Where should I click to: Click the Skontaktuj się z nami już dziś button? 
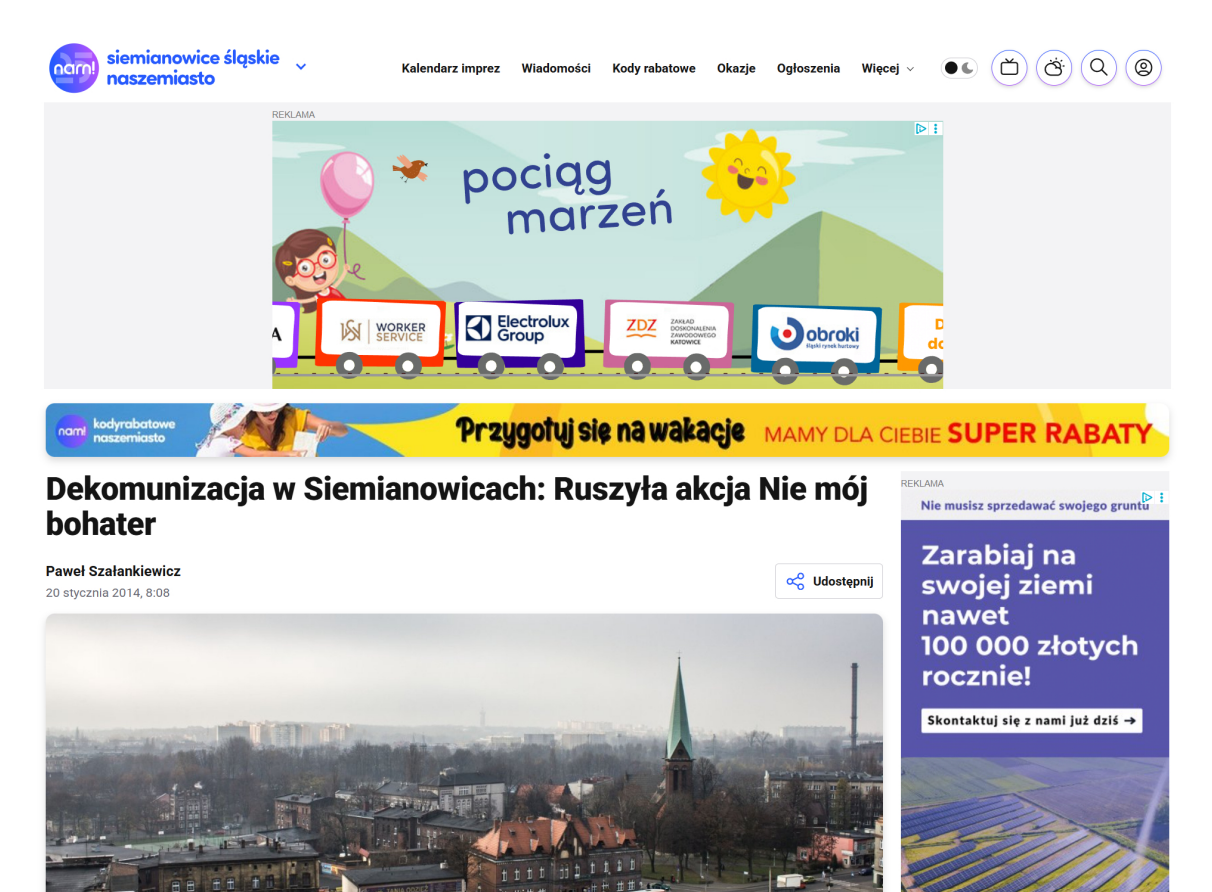(1034, 720)
